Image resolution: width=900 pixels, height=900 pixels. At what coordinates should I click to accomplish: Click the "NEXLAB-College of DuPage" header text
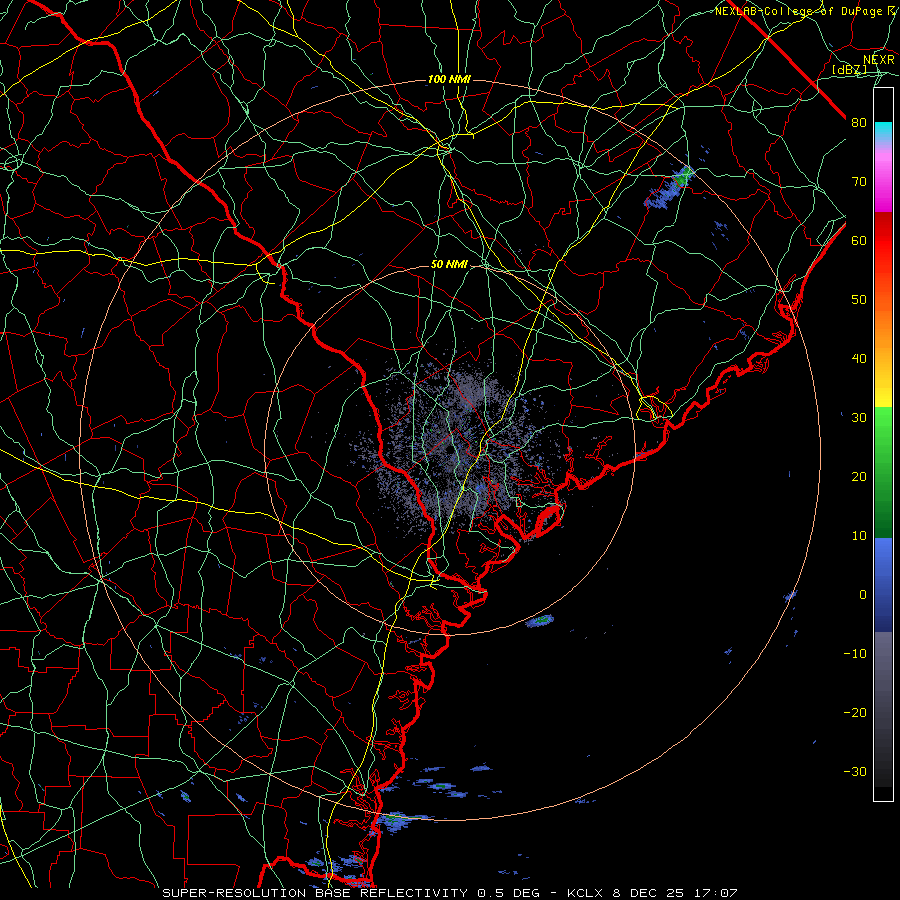coord(800,11)
